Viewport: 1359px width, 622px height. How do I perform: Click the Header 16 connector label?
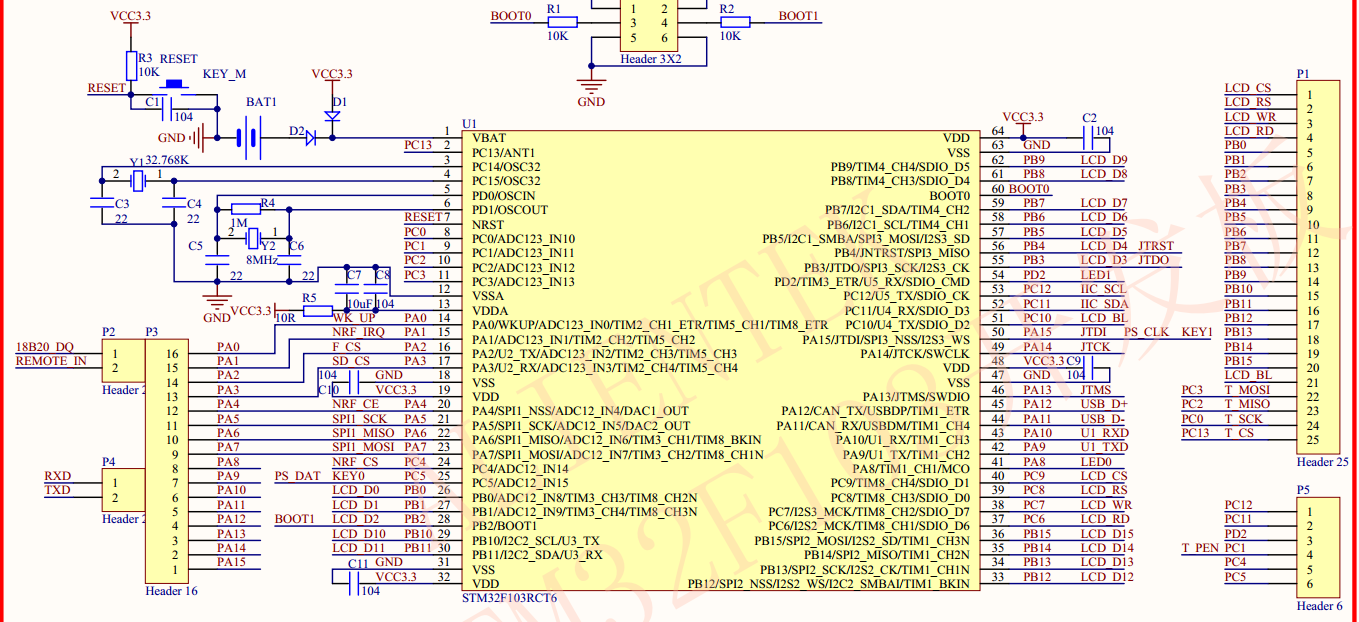click(171, 591)
